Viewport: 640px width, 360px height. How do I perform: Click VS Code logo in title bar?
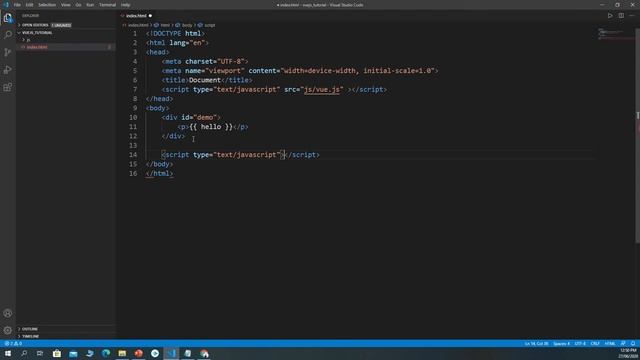point(6,5)
